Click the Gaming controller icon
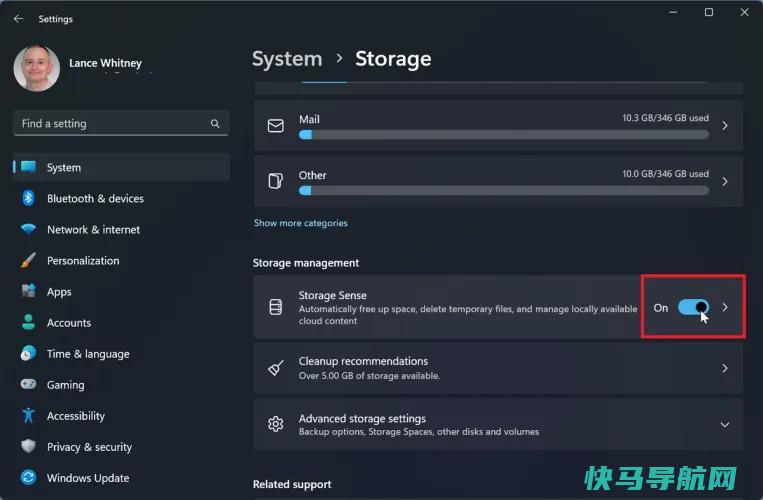Screen dimensions: 763x500 28,384
